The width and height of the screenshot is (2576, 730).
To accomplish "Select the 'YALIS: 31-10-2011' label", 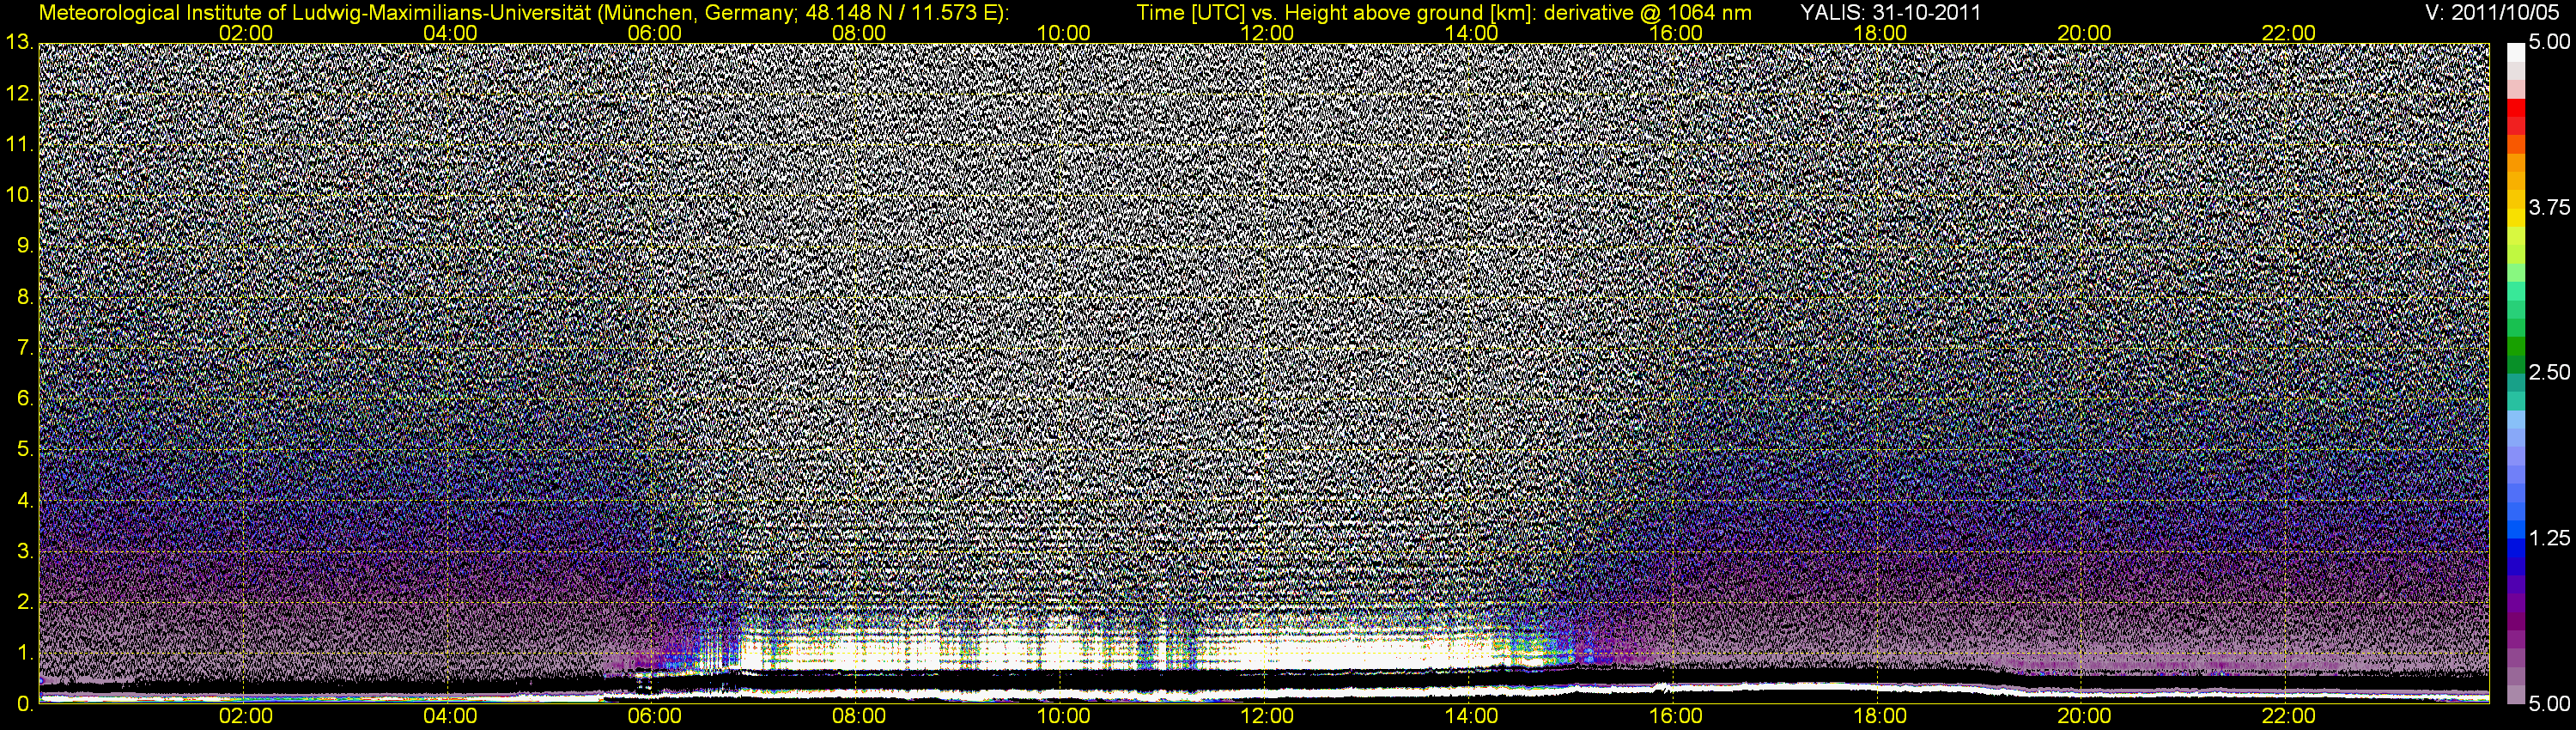I will pos(1890,13).
